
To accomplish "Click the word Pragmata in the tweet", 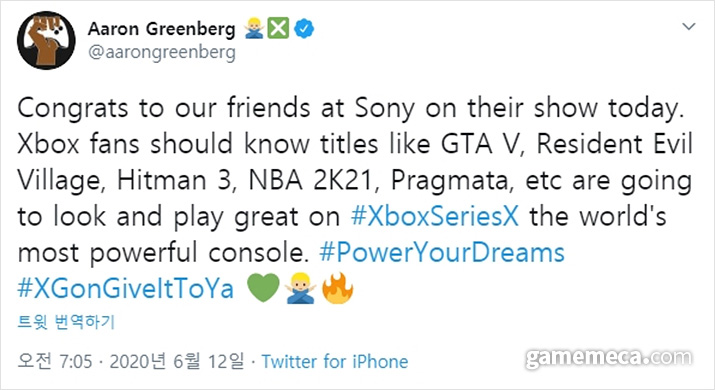I will pos(449,181).
